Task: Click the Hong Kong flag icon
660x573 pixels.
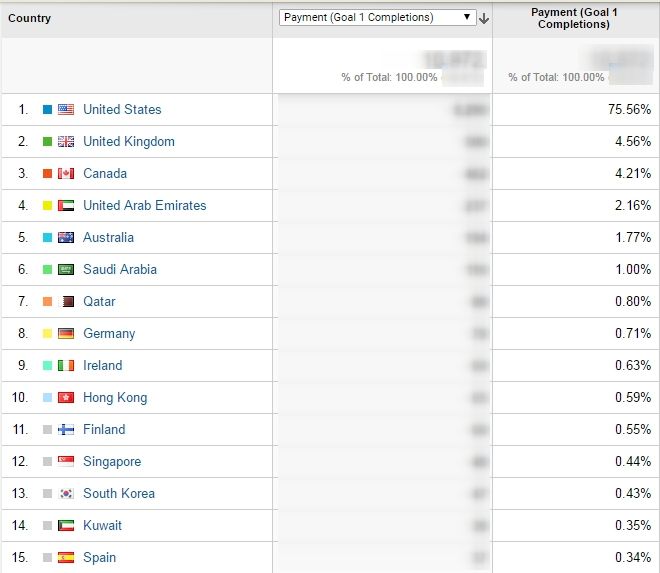Action: click(66, 397)
